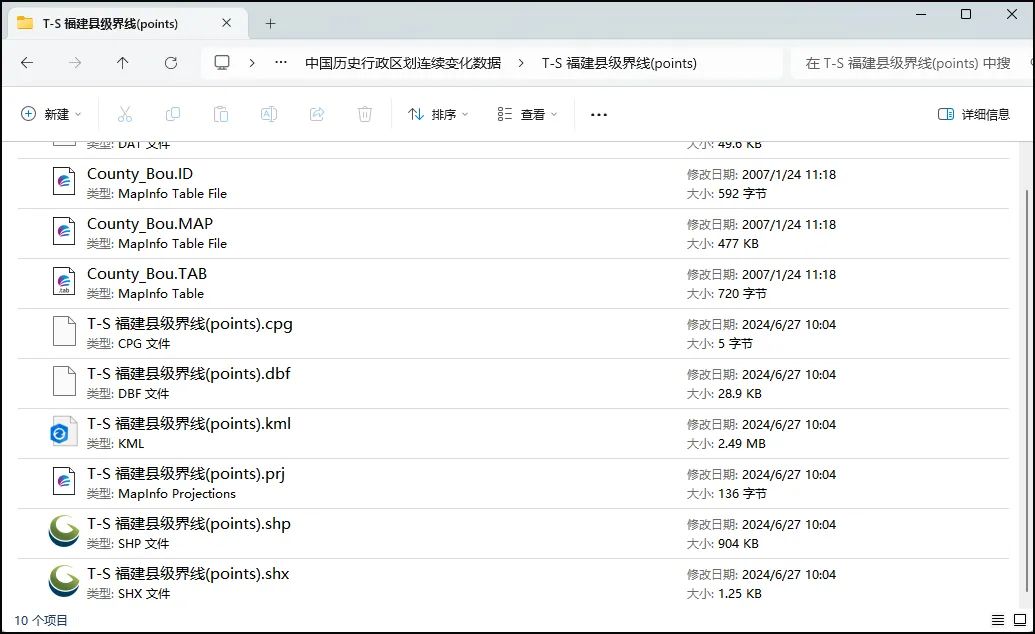Select T-S 福建县级界线(points).shp file name

[189, 524]
